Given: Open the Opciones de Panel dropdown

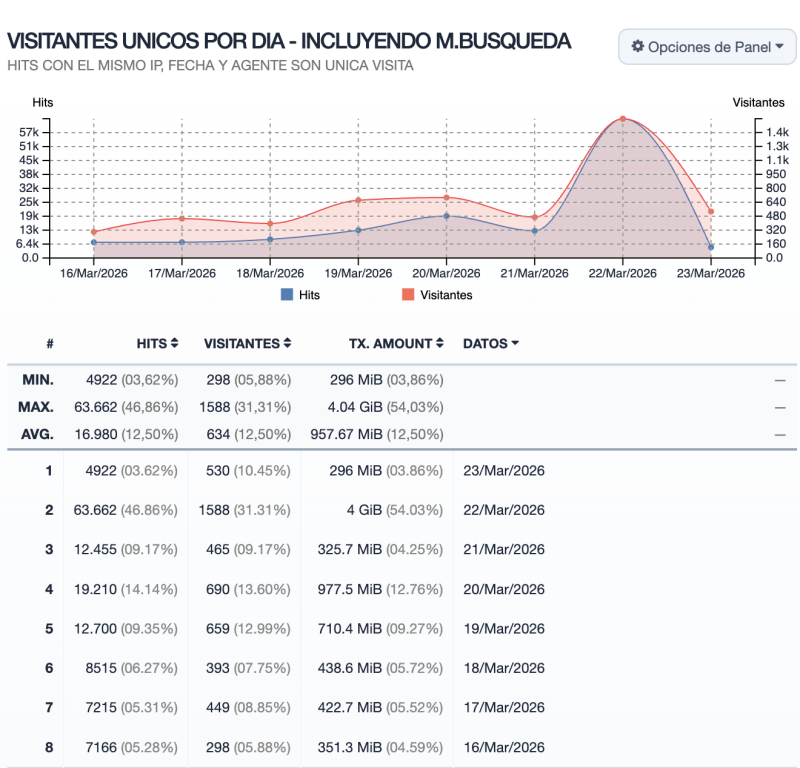Looking at the screenshot, I should (707, 47).
